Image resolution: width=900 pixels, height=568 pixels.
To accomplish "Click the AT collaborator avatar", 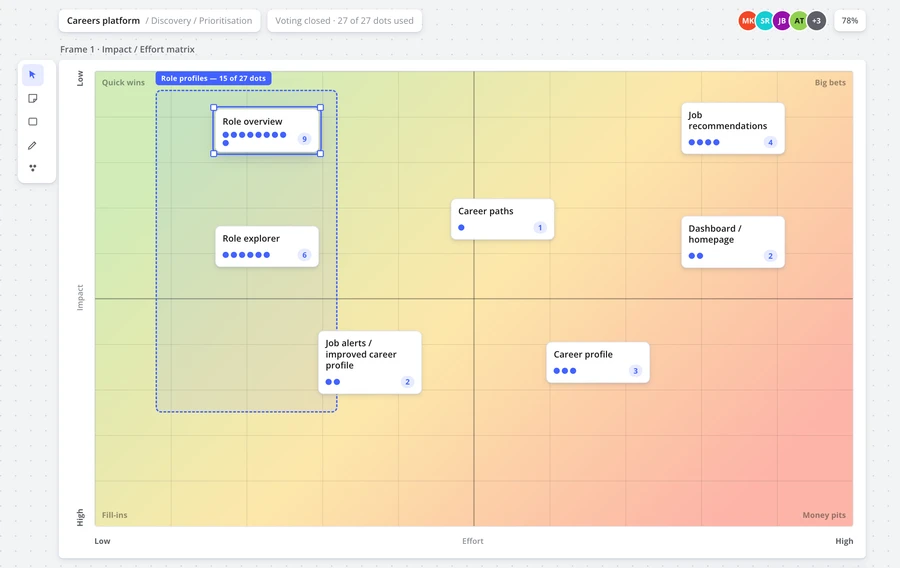I will [x=799, y=21].
